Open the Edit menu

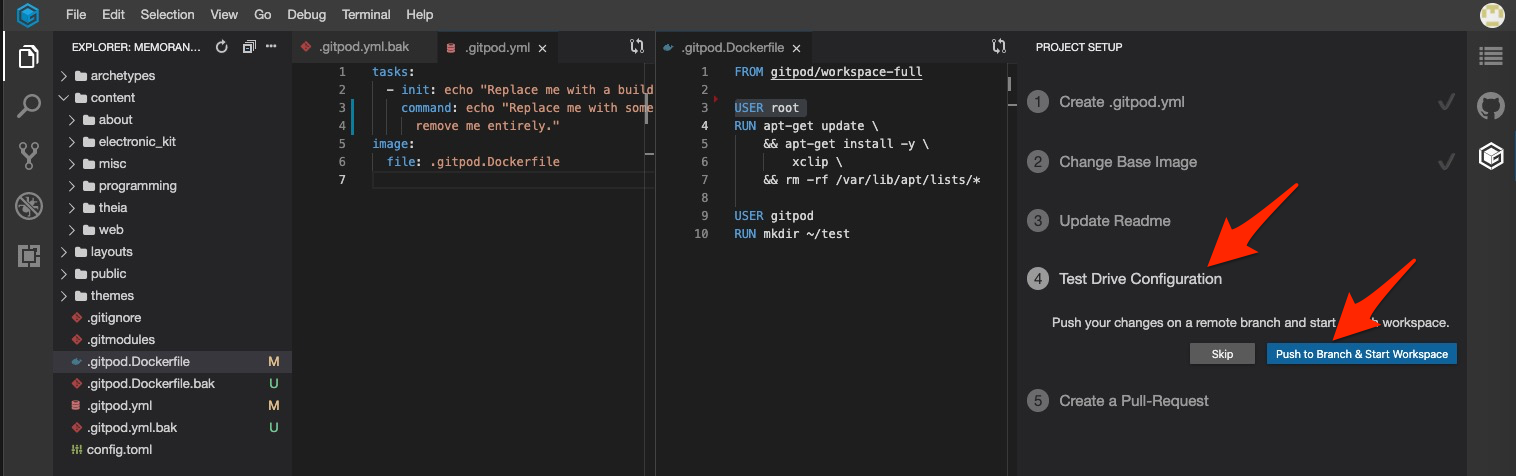[113, 15]
